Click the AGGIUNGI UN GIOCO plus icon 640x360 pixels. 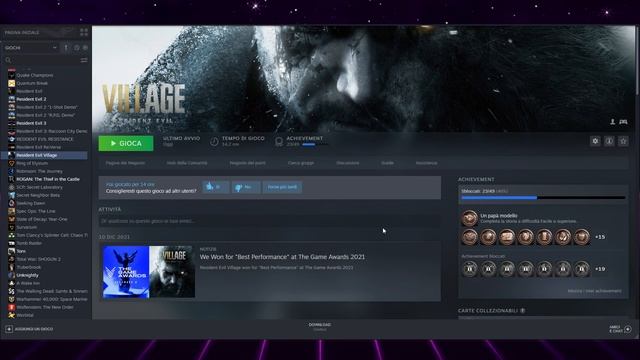pos(9,329)
